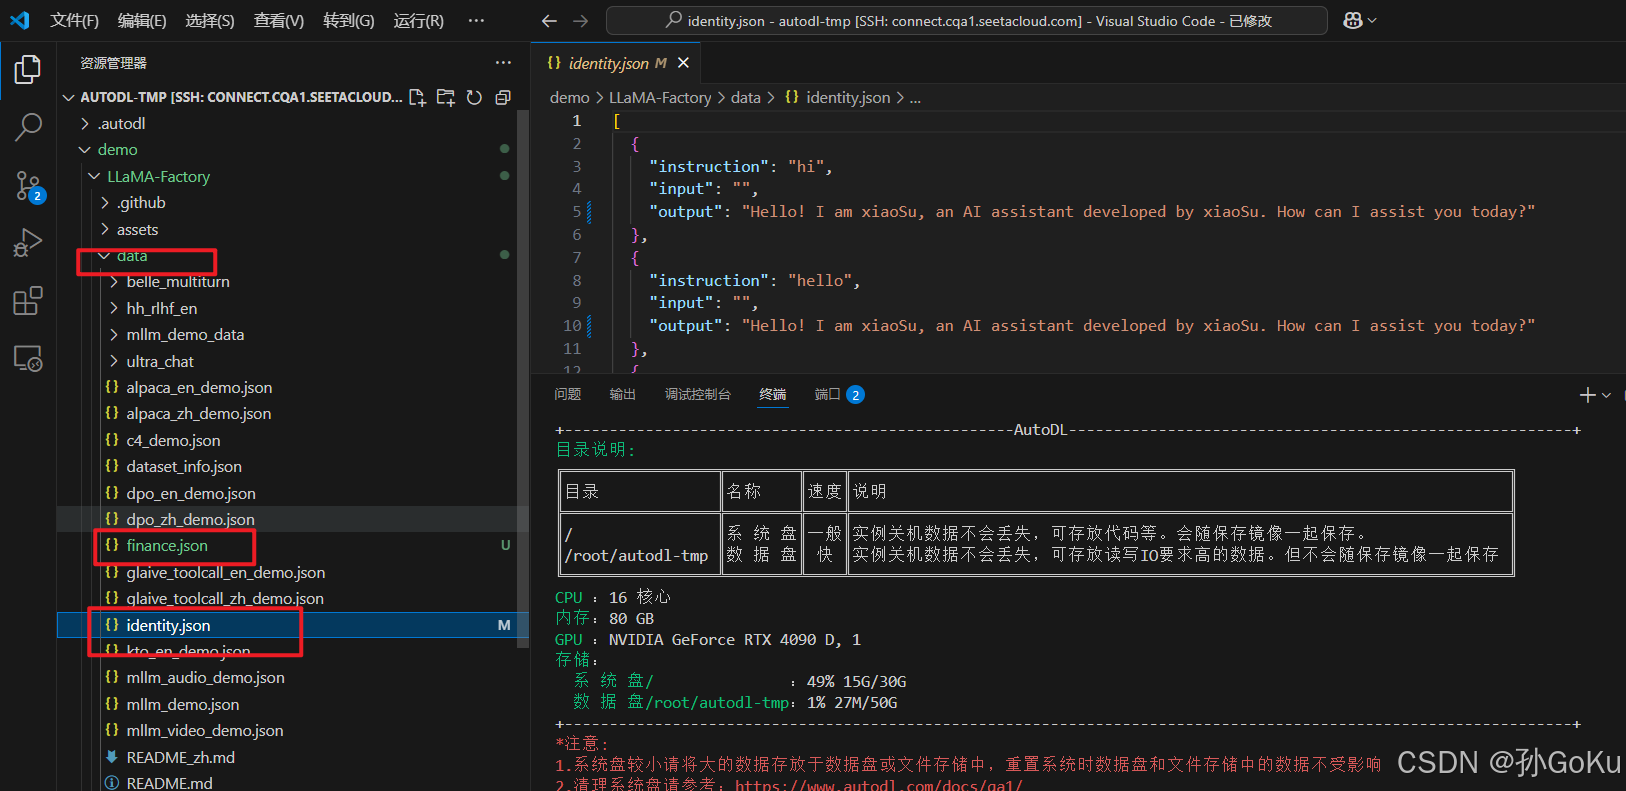Image resolution: width=1626 pixels, height=791 pixels.
Task: Close the identity.json editor tab
Action: pos(684,63)
